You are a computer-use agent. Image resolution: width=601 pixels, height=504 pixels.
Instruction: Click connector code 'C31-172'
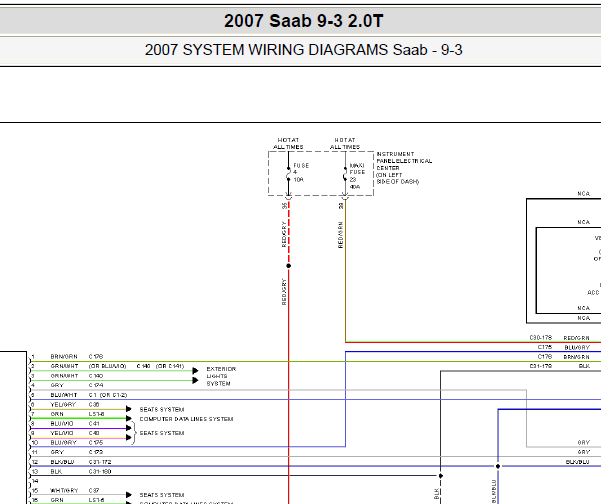pyautogui.click(x=100, y=462)
